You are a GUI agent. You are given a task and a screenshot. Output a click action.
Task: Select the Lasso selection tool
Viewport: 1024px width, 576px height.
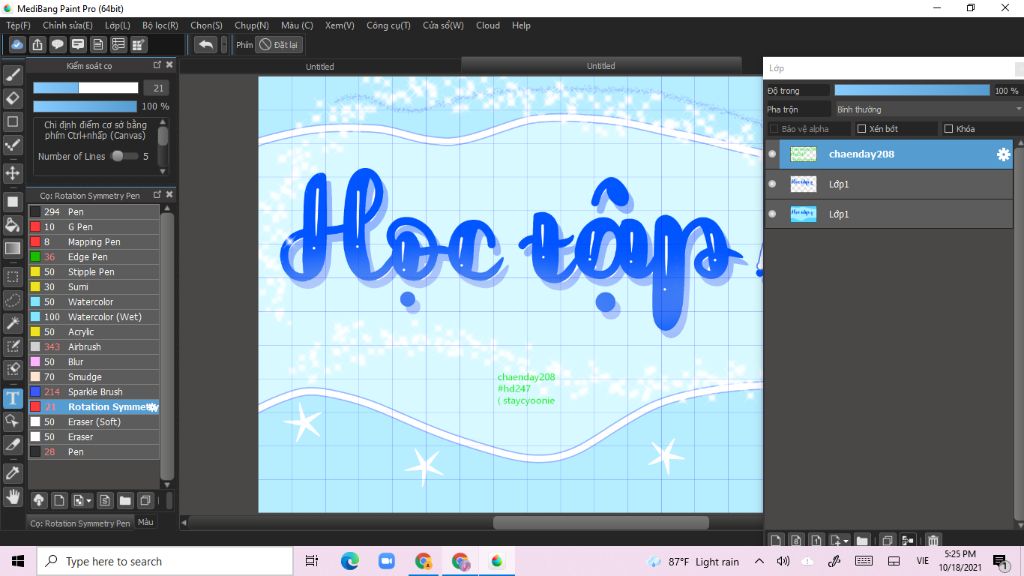click(x=12, y=300)
